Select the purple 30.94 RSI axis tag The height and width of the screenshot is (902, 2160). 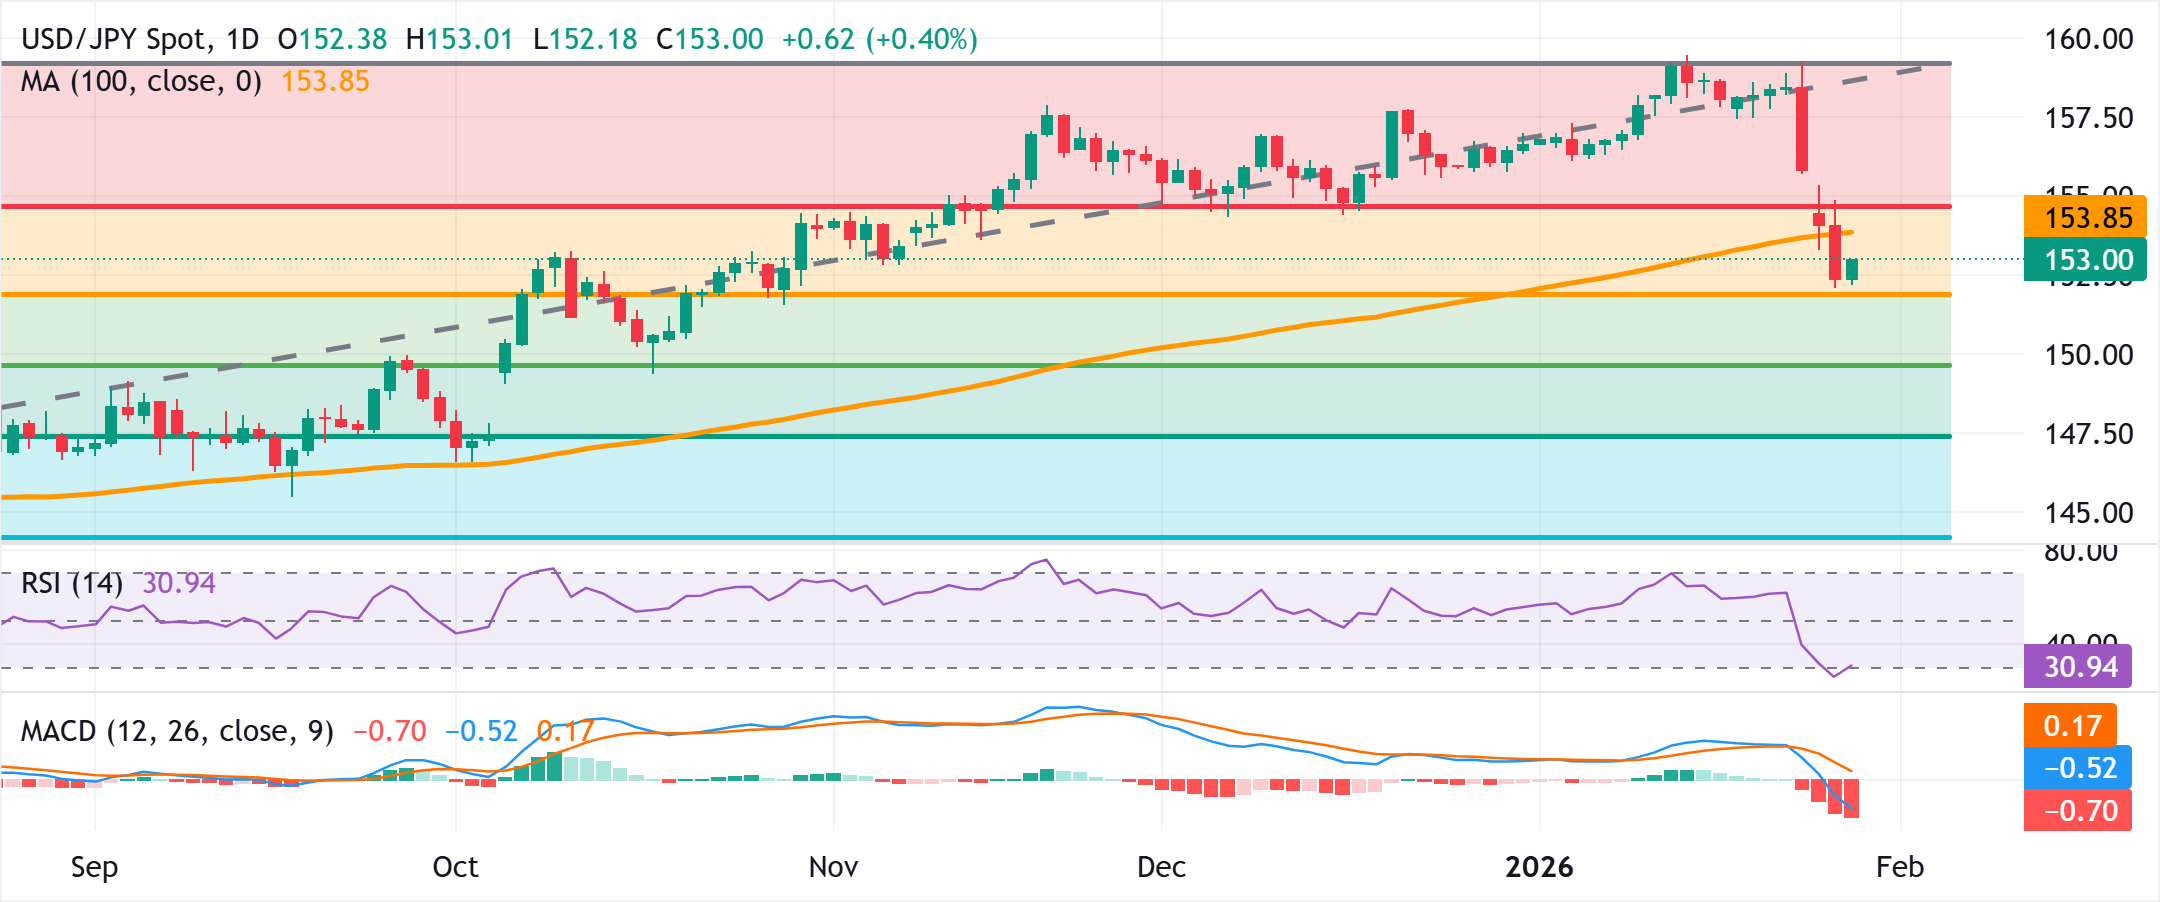tap(2079, 667)
